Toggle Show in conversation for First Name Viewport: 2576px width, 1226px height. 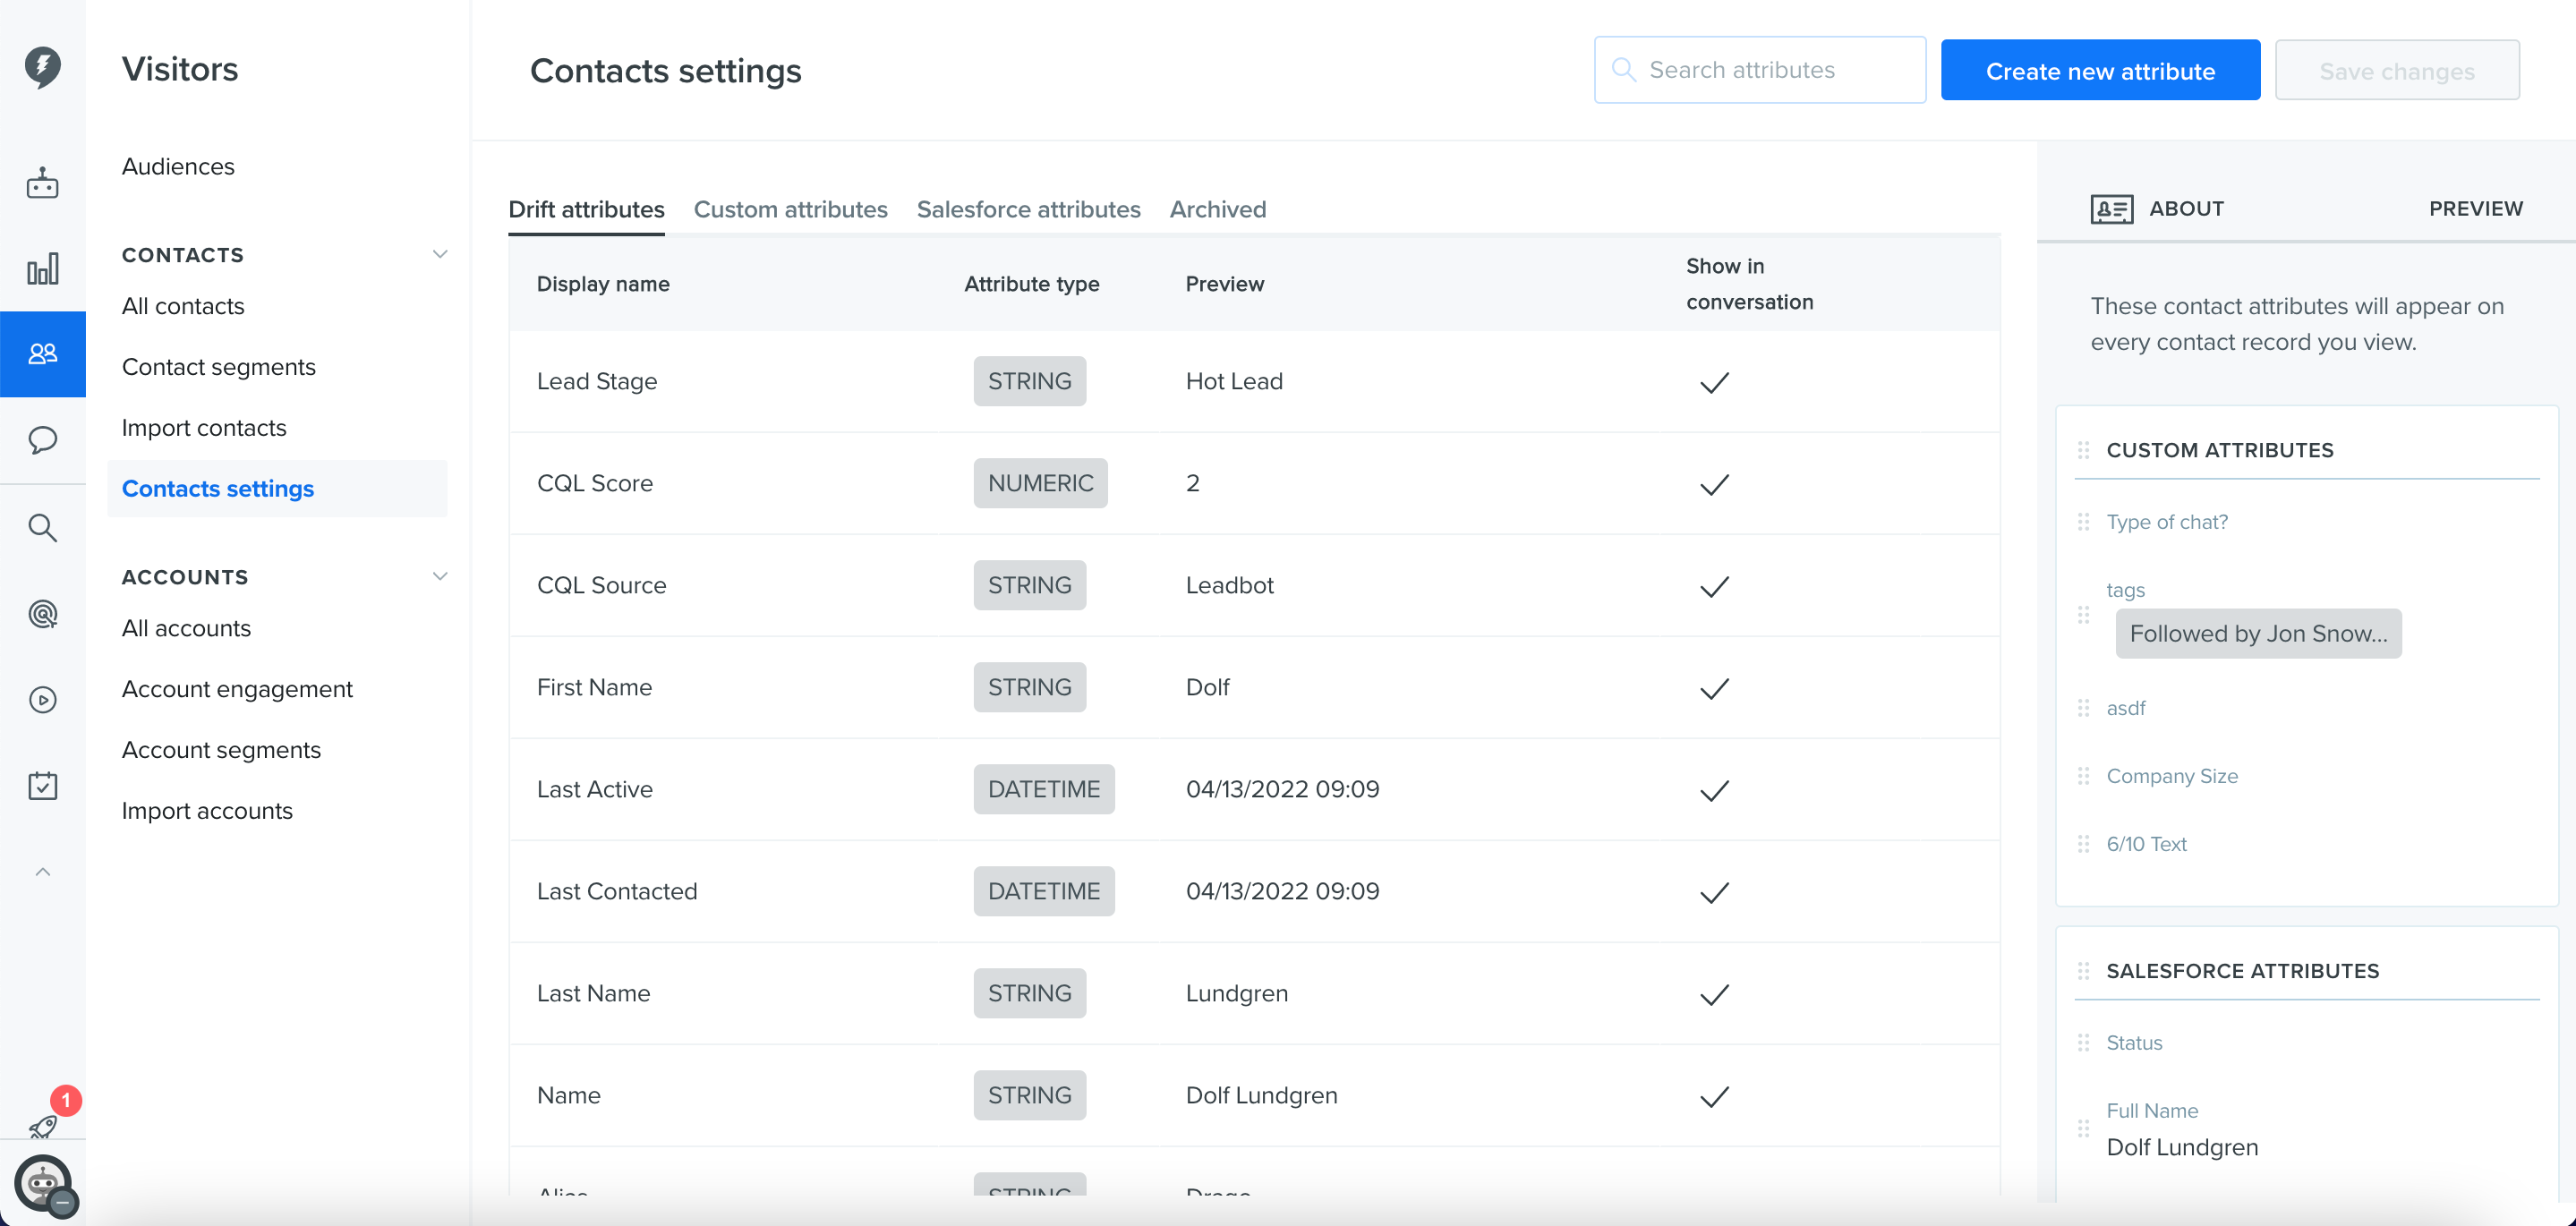(x=1714, y=689)
